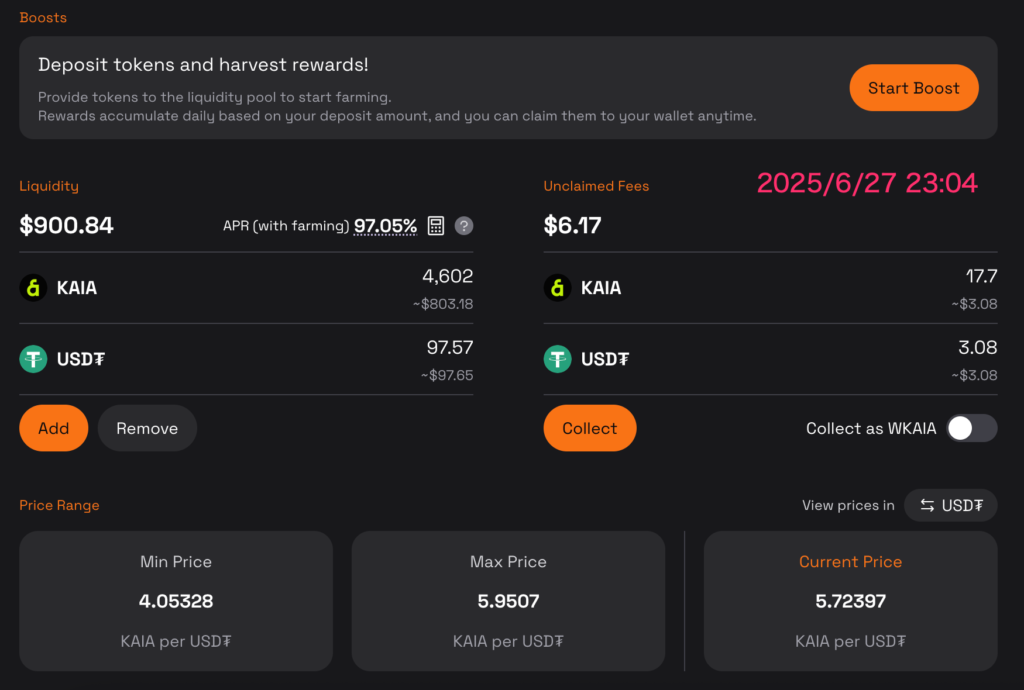Image resolution: width=1024 pixels, height=690 pixels.
Task: Select the Max Price card
Action: click(x=508, y=601)
